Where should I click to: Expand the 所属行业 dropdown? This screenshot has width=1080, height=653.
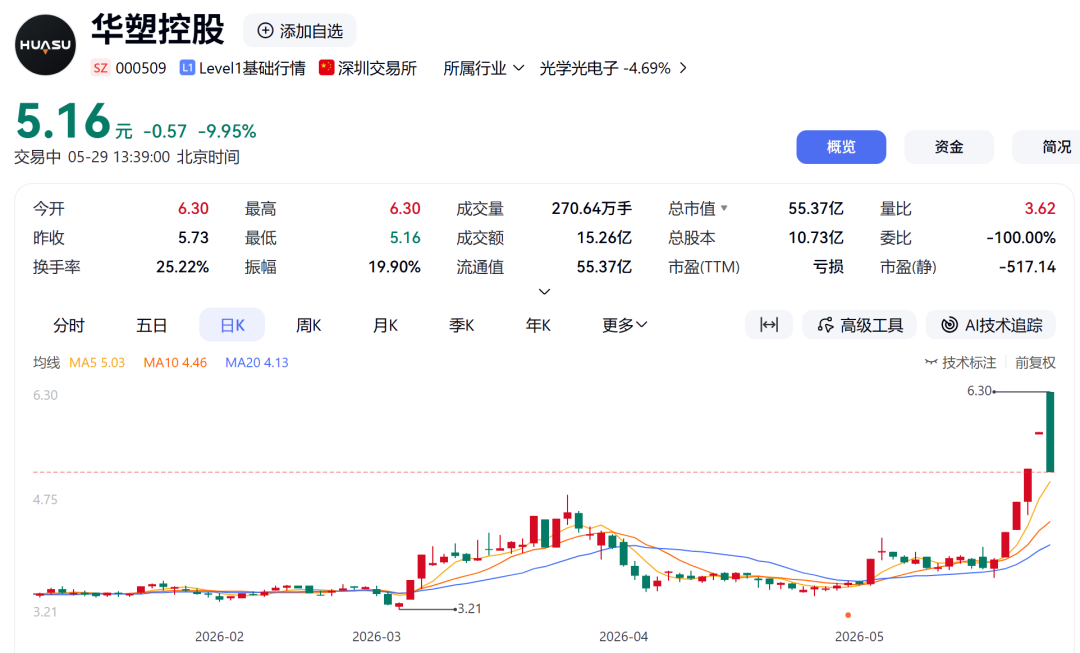click(484, 68)
